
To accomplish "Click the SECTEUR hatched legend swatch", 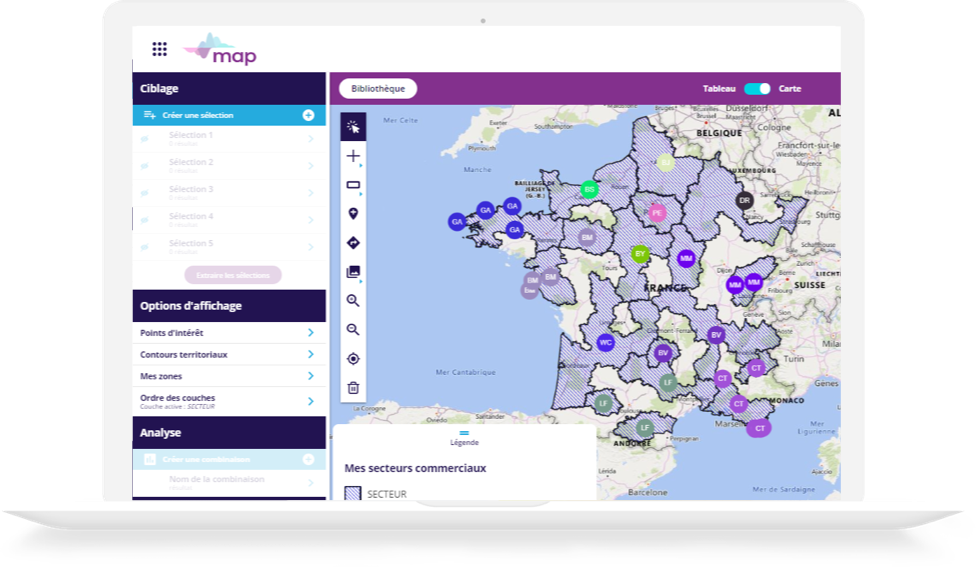I will pyautogui.click(x=353, y=494).
